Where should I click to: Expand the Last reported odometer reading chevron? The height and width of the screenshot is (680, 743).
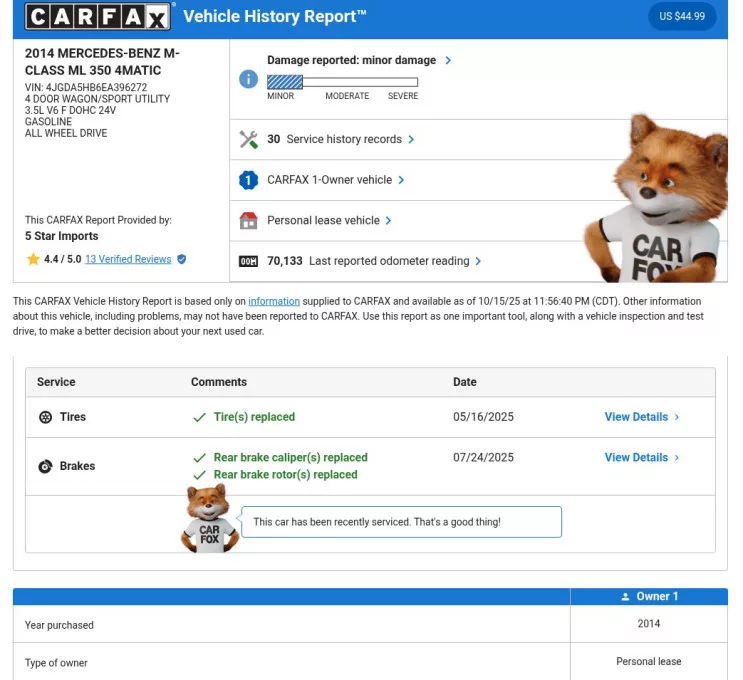coord(478,262)
